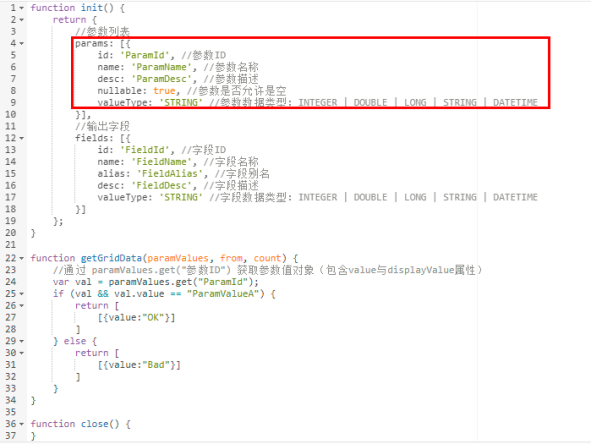The height and width of the screenshot is (444, 591).
Task: Collapse getGridData function fold arrow on line 22
Action: [x=21, y=258]
